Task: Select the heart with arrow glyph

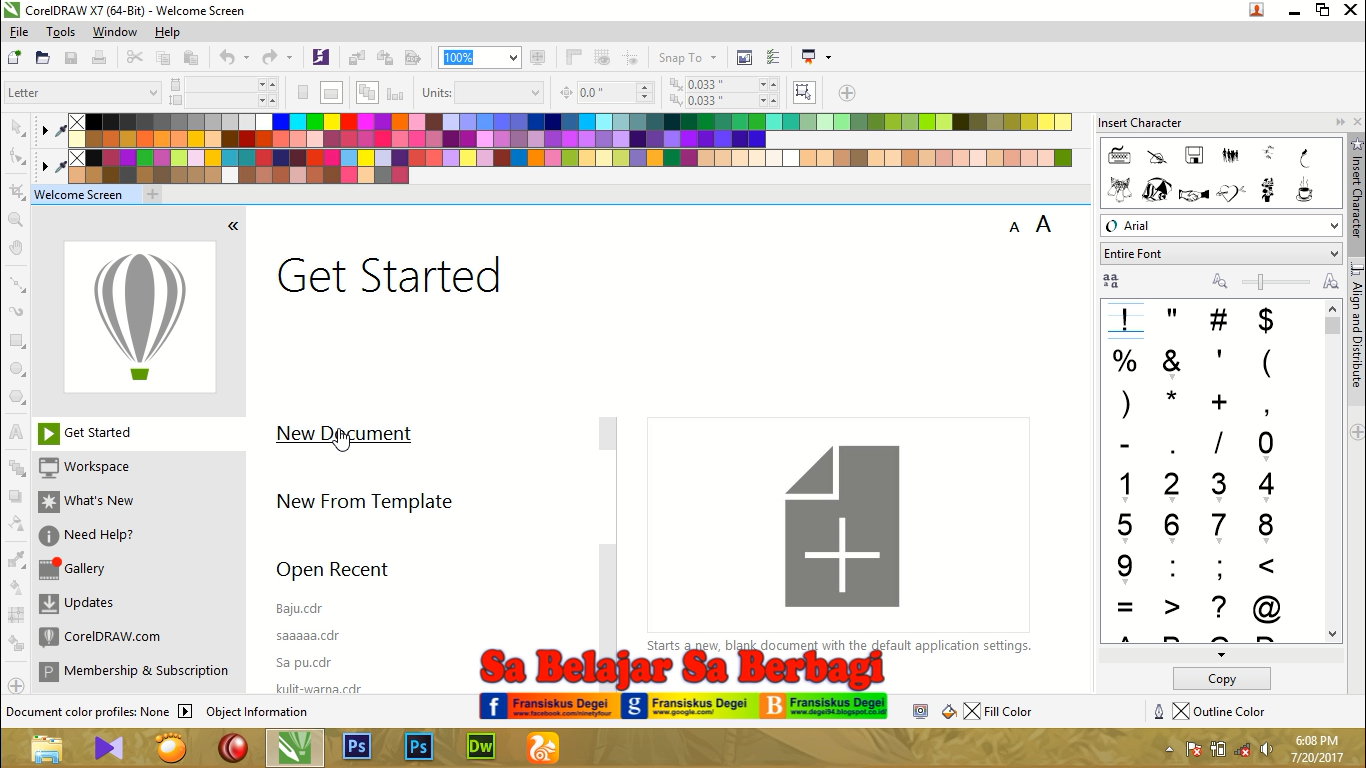Action: point(1230,191)
